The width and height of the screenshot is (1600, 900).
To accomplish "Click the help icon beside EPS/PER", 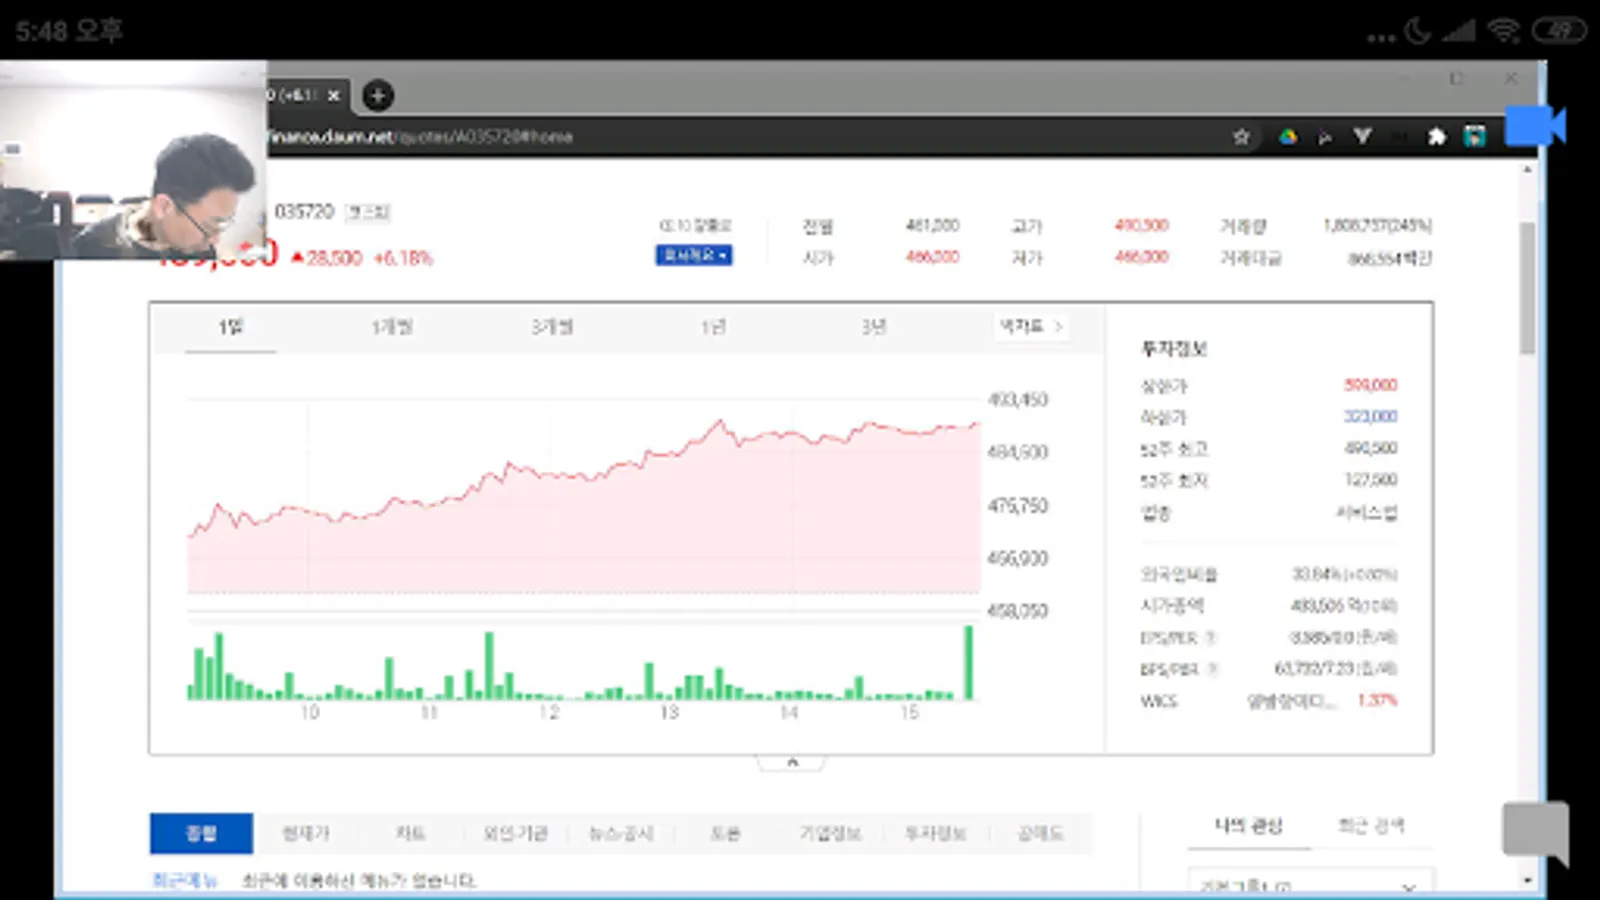I will tap(1210, 638).
